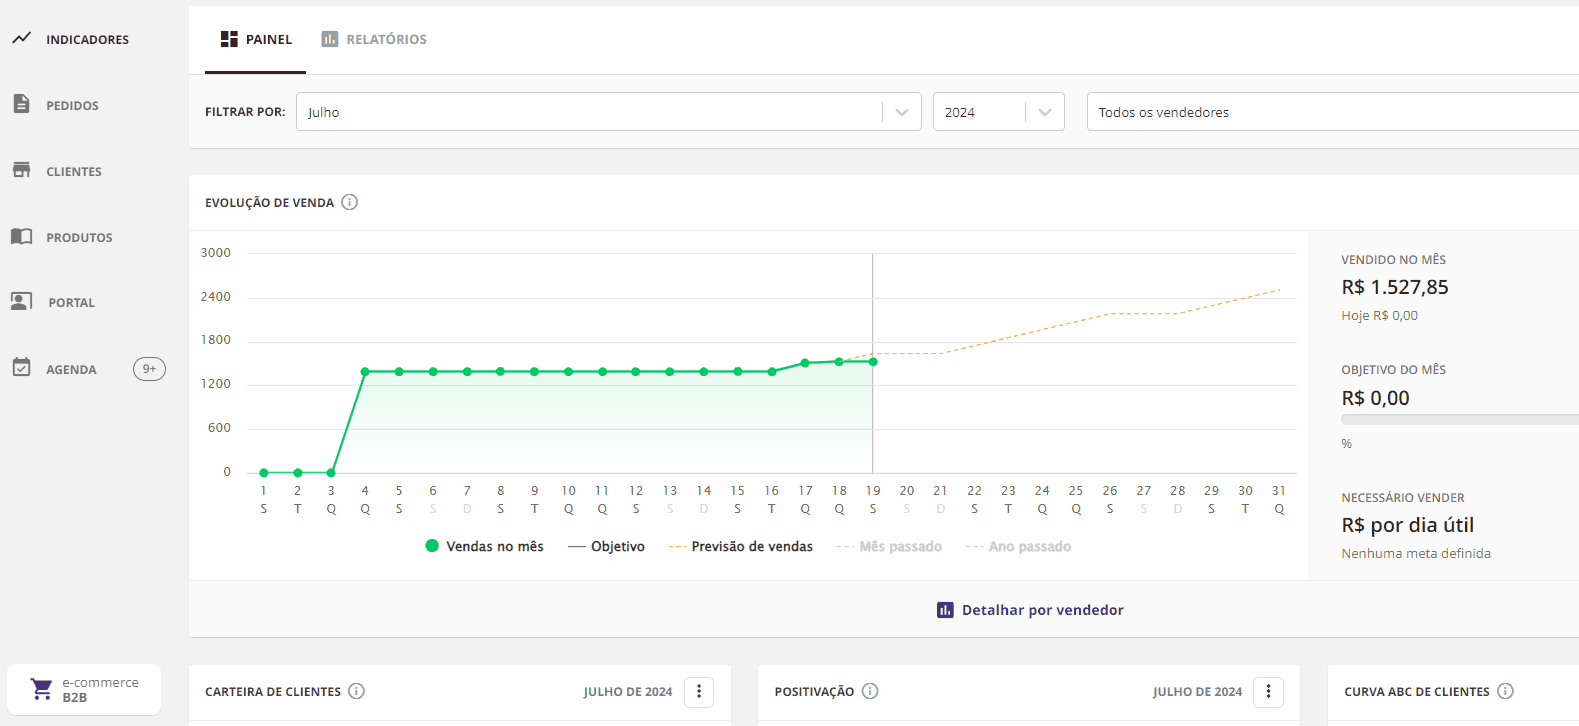This screenshot has width=1579, height=726.
Task: Open the Indicadores trend icon
Action: click(x=21, y=39)
